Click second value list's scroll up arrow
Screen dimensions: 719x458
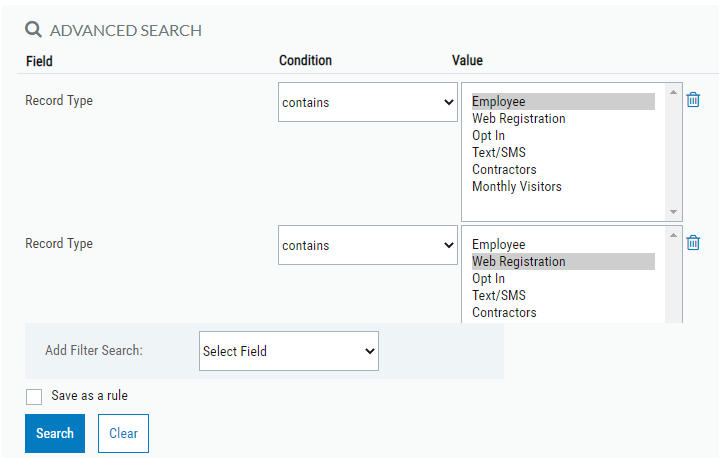click(673, 236)
